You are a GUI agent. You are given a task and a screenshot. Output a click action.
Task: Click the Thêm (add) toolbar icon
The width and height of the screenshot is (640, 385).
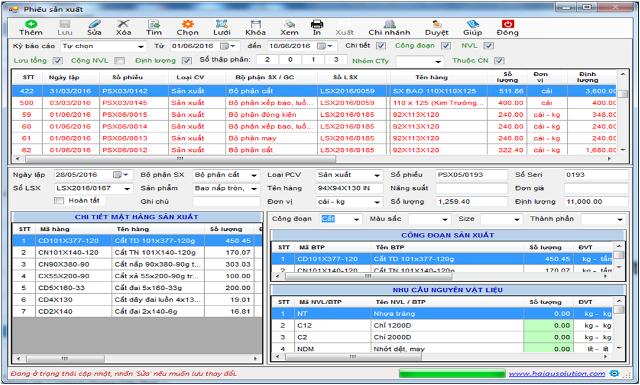pos(31,24)
